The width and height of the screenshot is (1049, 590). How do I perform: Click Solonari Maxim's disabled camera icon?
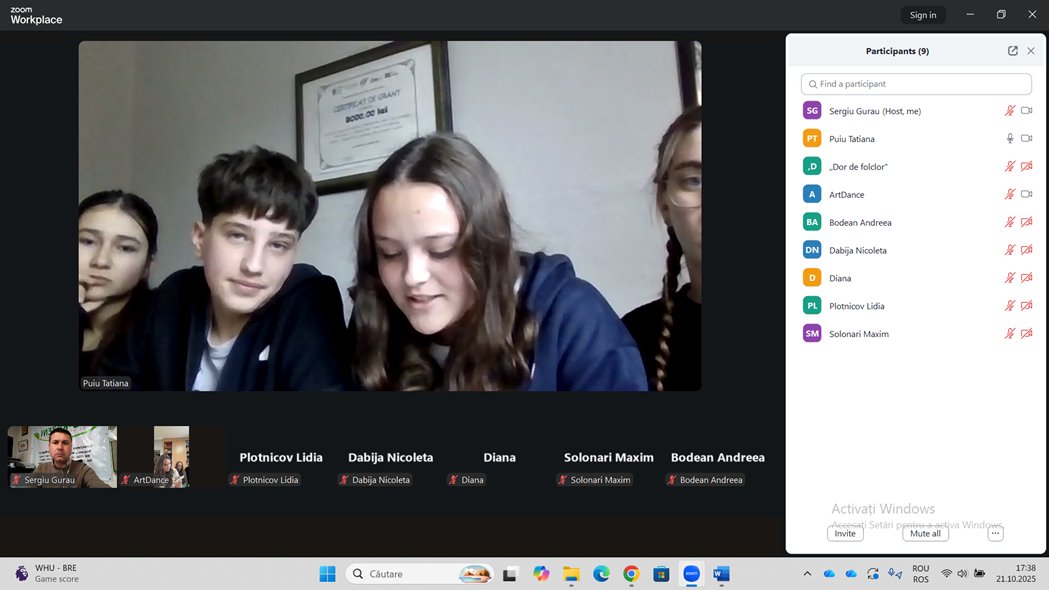tap(1026, 334)
